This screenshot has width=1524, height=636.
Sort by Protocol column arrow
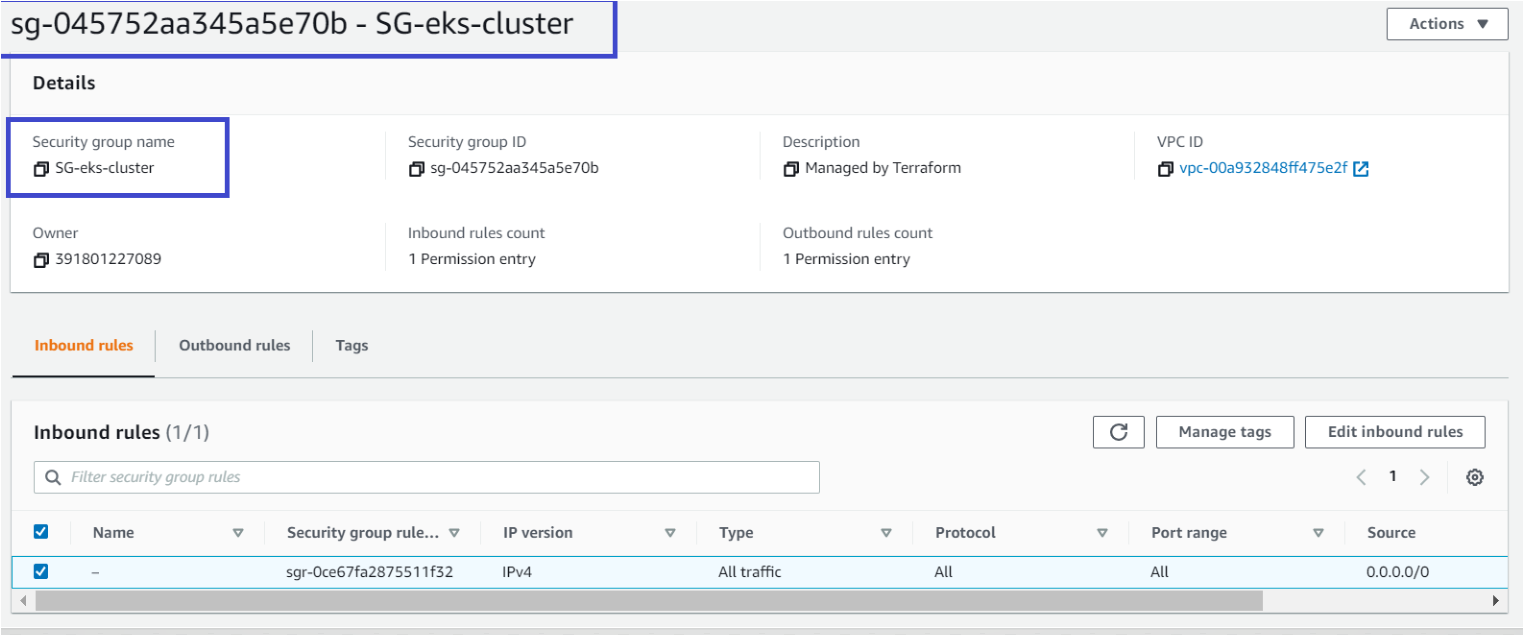coord(1102,533)
